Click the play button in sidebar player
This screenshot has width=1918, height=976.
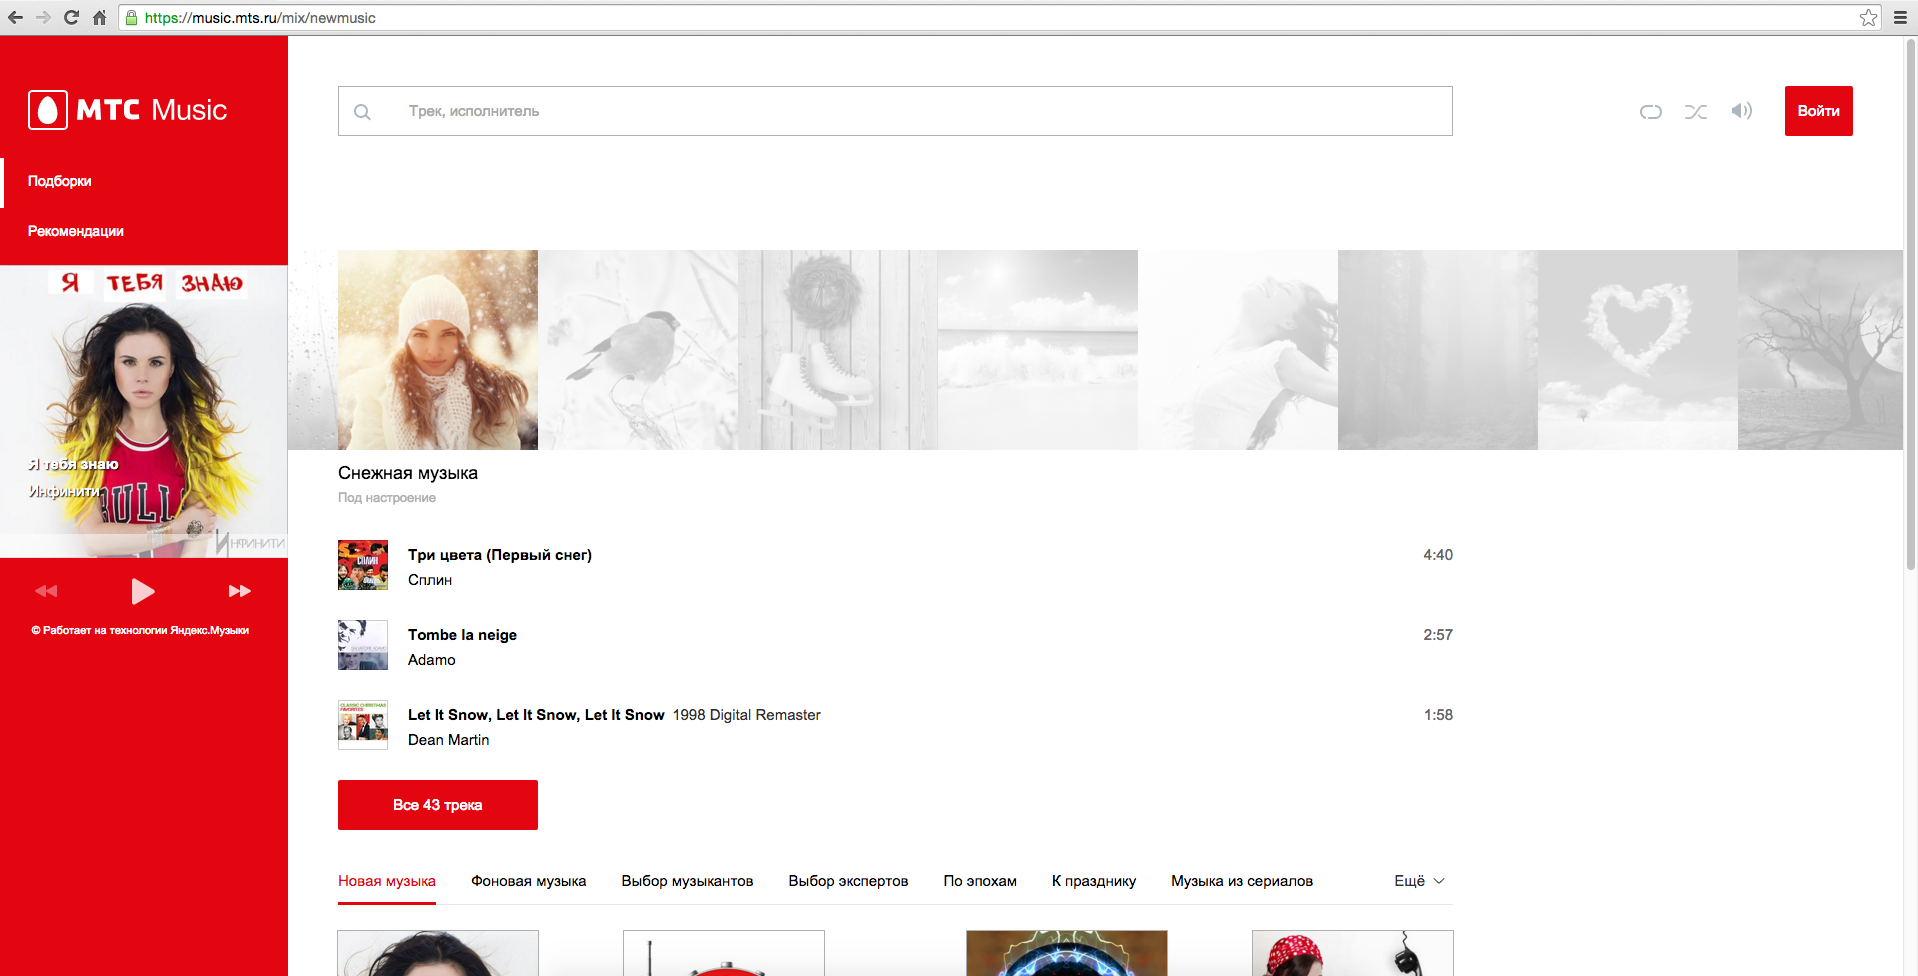click(x=142, y=591)
